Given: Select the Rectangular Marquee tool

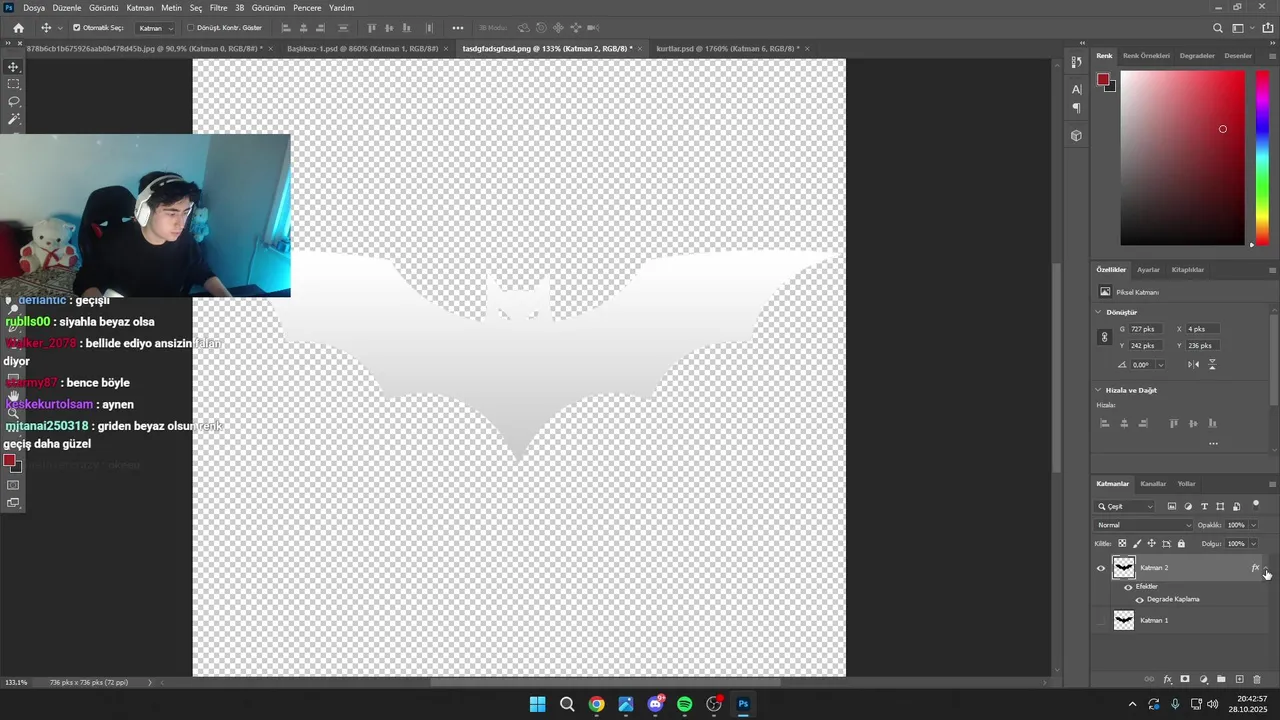Looking at the screenshot, I should pyautogui.click(x=13, y=84).
